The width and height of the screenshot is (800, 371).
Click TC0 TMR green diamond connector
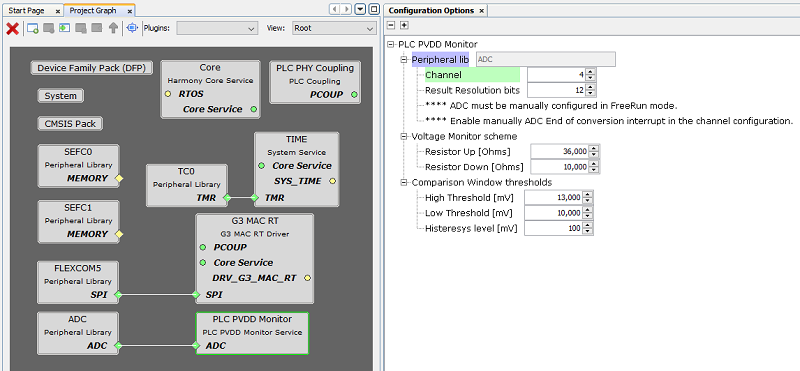(227, 197)
